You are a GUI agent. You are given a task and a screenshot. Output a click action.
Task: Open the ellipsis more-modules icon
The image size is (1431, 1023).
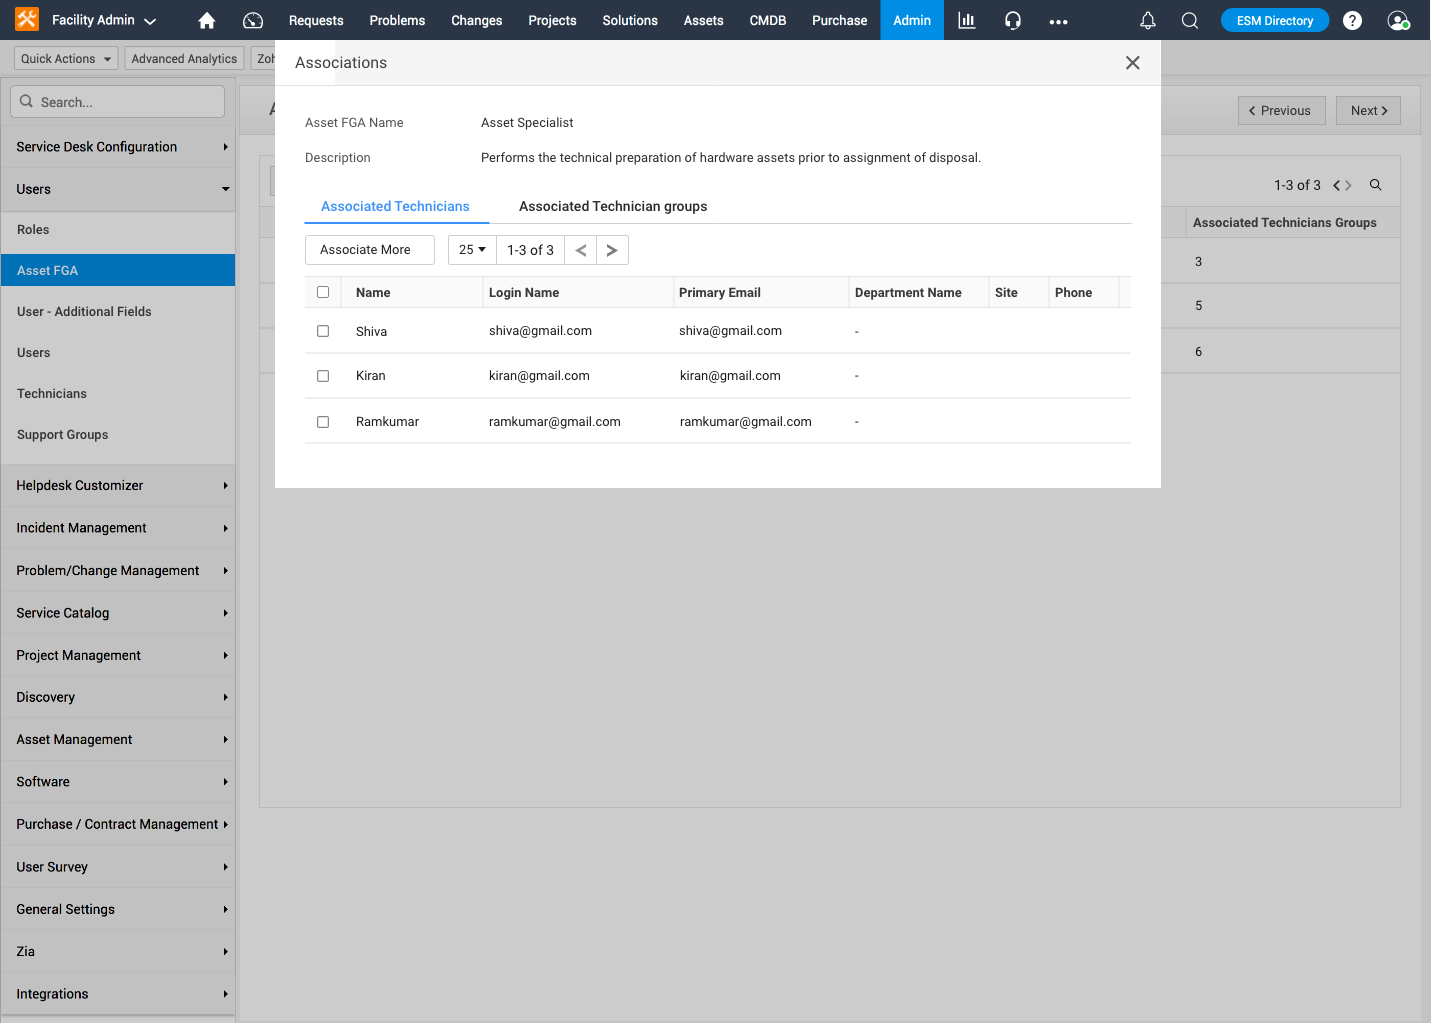(1058, 20)
